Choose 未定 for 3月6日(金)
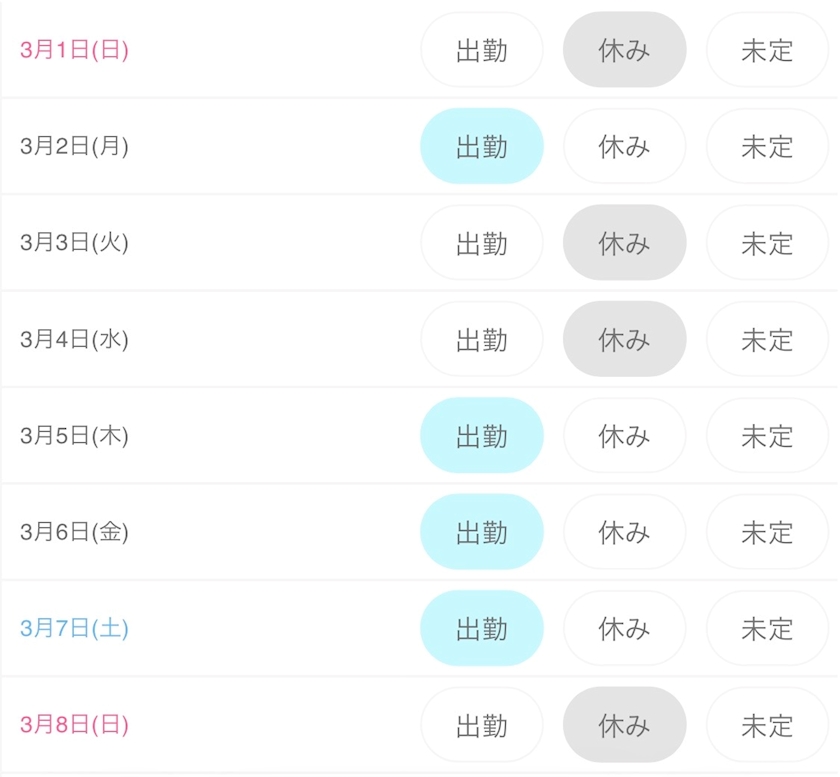840x777 pixels. click(x=767, y=532)
